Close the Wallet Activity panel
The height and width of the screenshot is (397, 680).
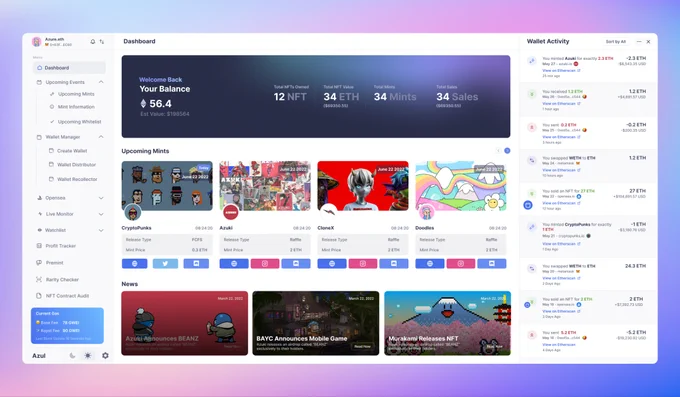(648, 42)
